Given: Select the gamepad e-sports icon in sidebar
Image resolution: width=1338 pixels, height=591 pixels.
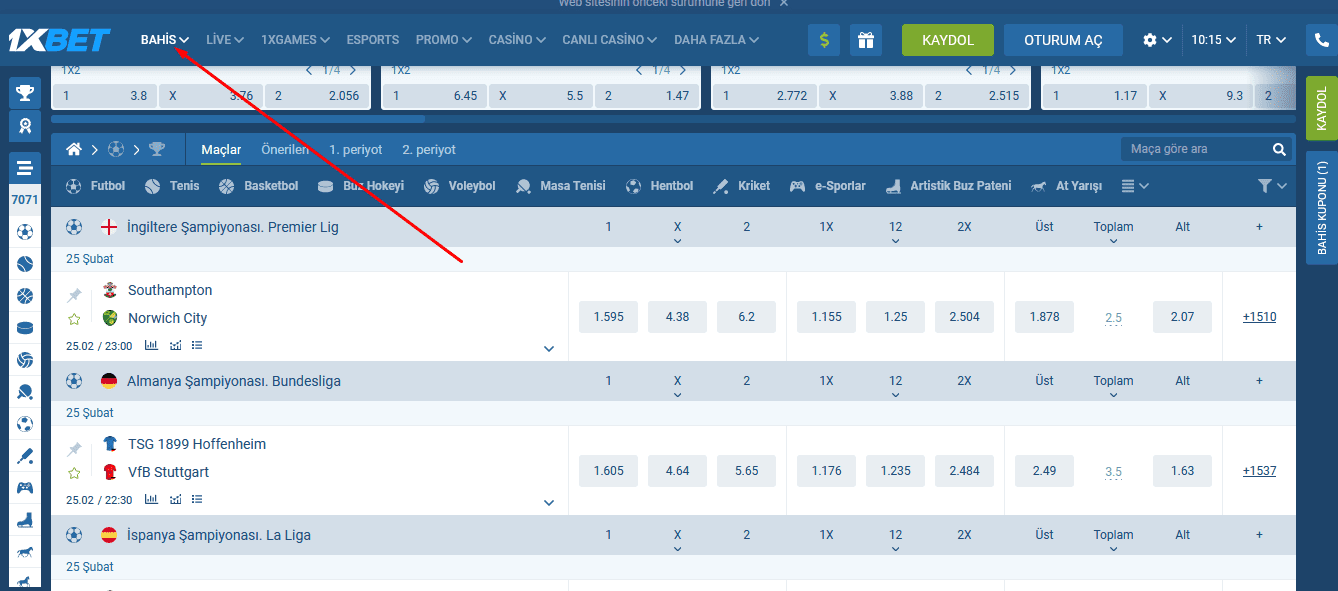Looking at the screenshot, I should pyautogui.click(x=25, y=488).
